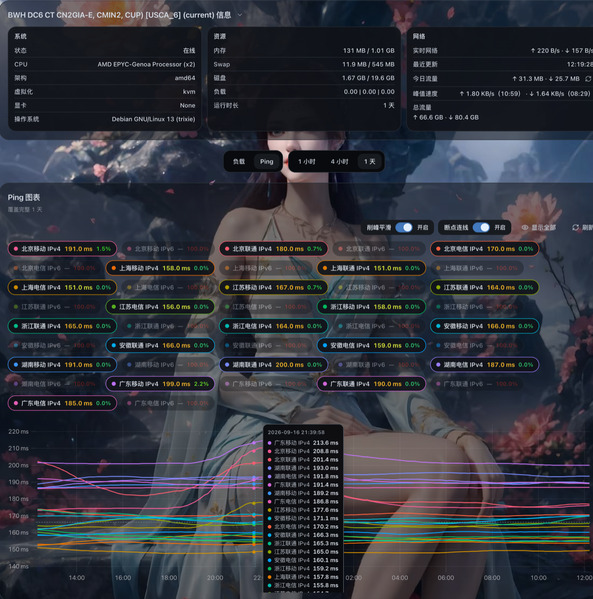Click the refresh icon beside 今日流量
The height and width of the screenshot is (599, 593).
pyautogui.click(x=588, y=79)
